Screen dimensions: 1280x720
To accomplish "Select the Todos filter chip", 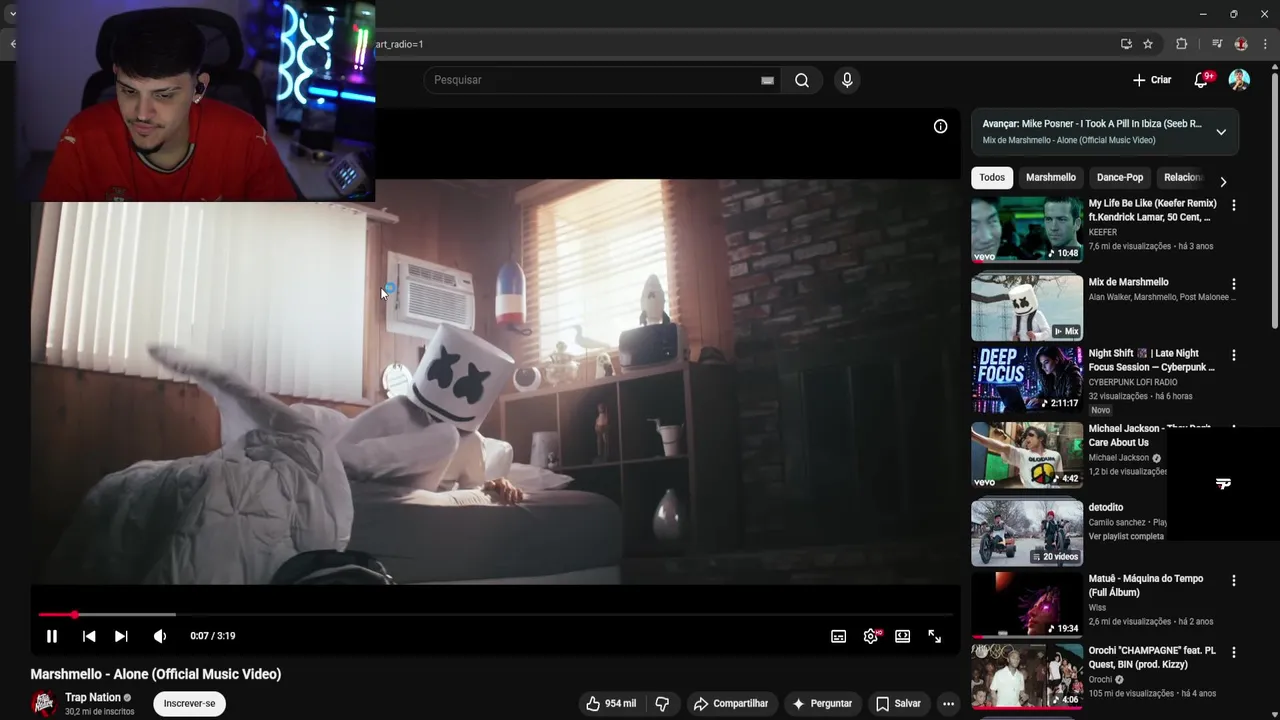I will tap(992, 177).
